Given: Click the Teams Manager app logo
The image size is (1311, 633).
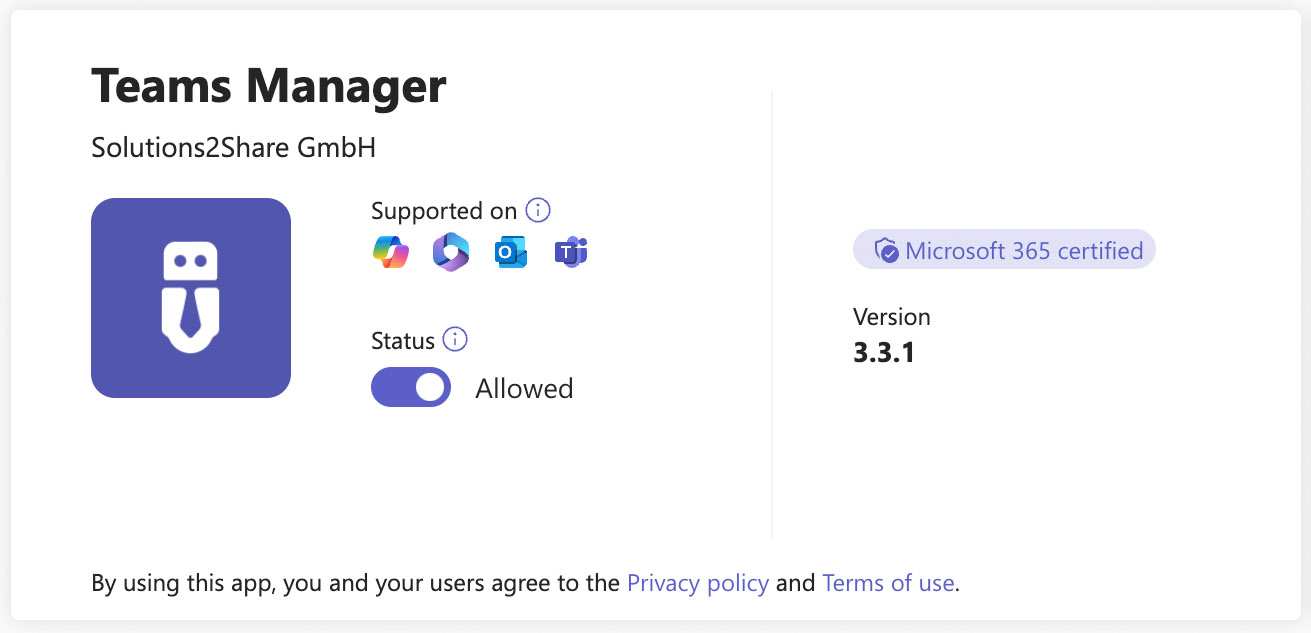Looking at the screenshot, I should click(x=191, y=298).
